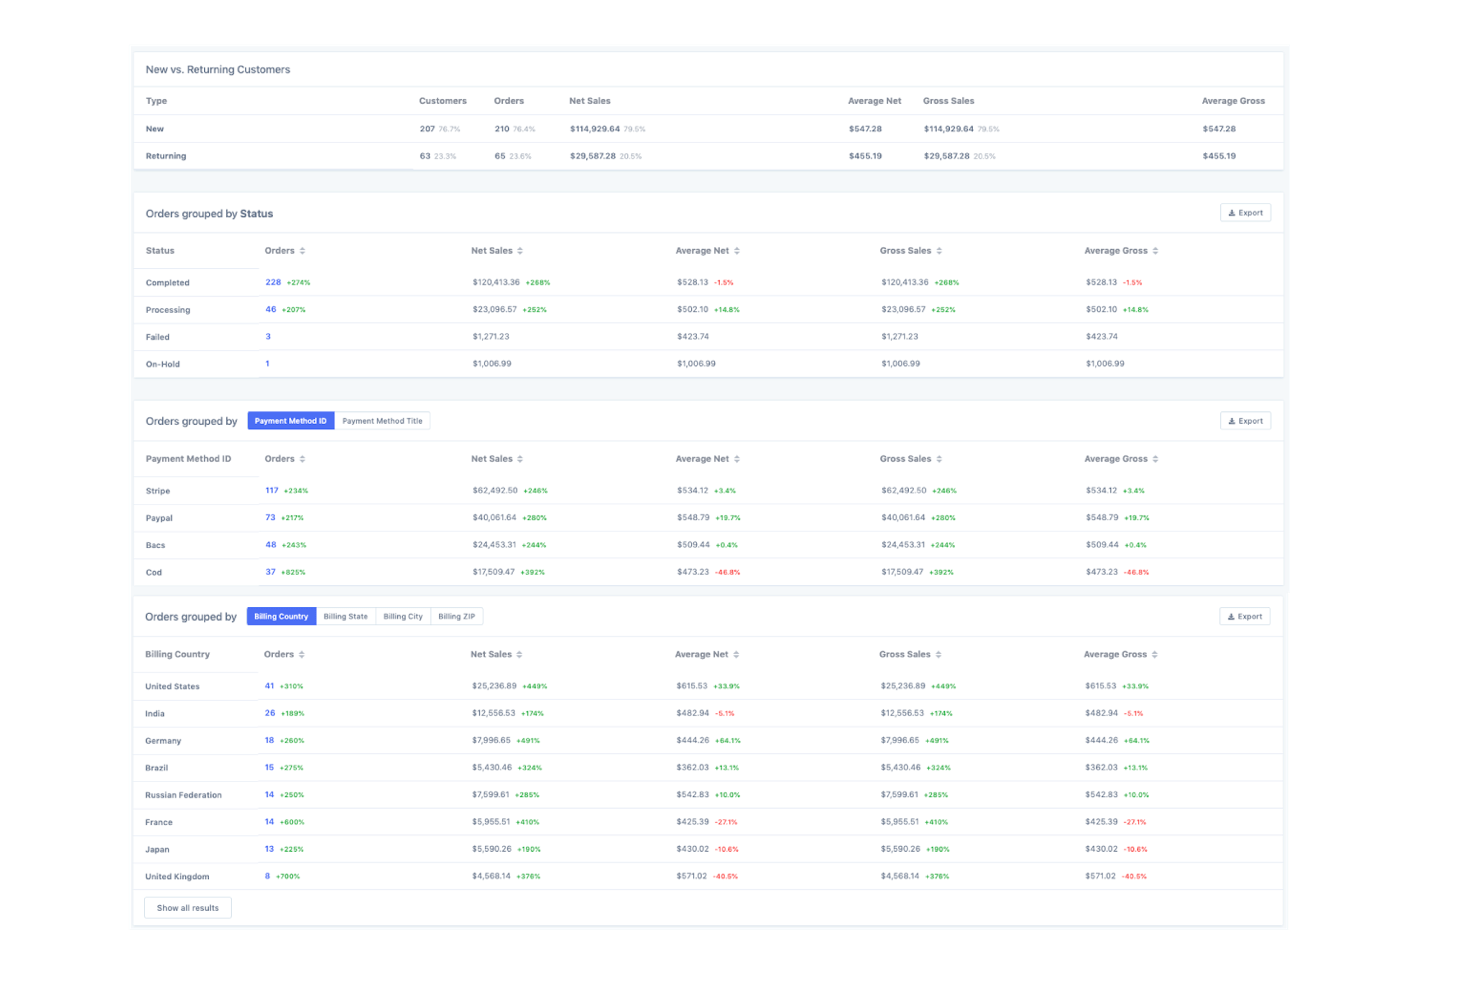Viewport: 1474px width, 986px height.
Task: Click sort icon beside Orders in Status table
Action: point(302,251)
